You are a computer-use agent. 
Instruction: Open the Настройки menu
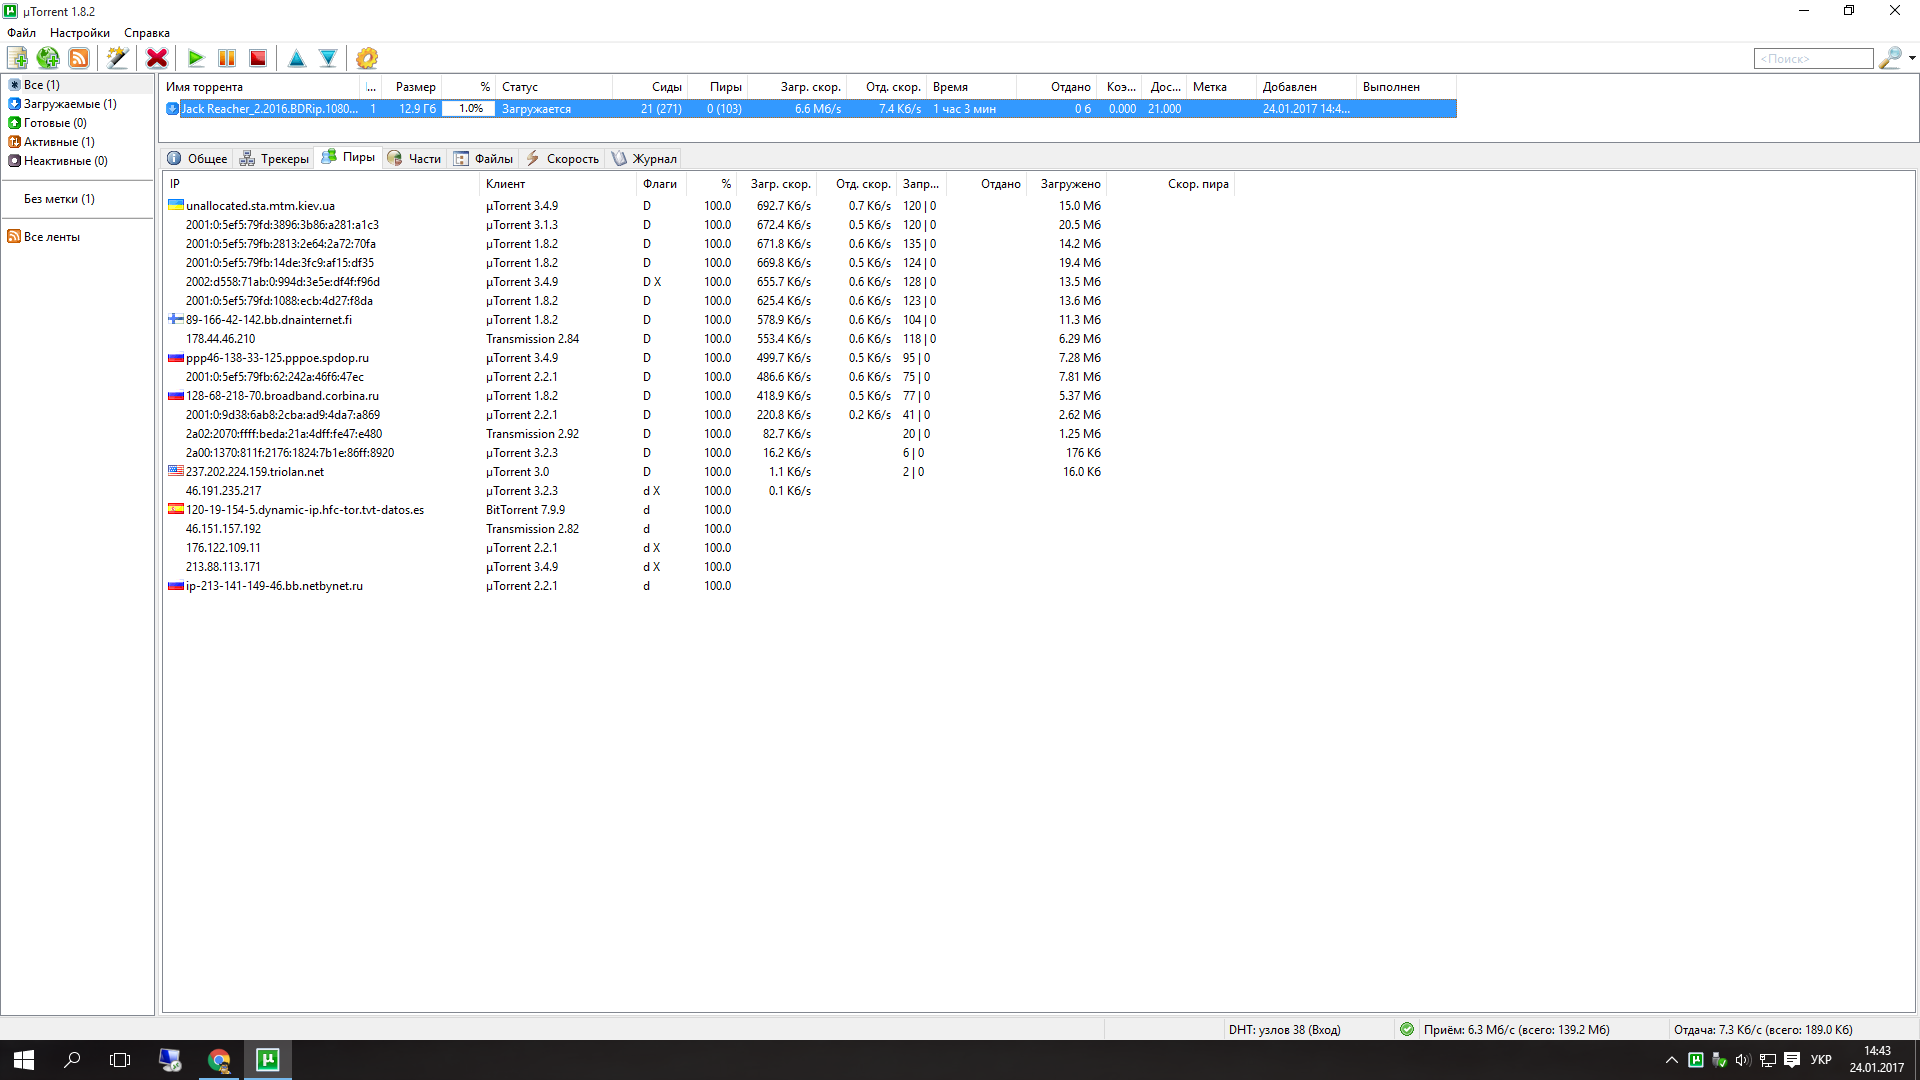tap(80, 33)
